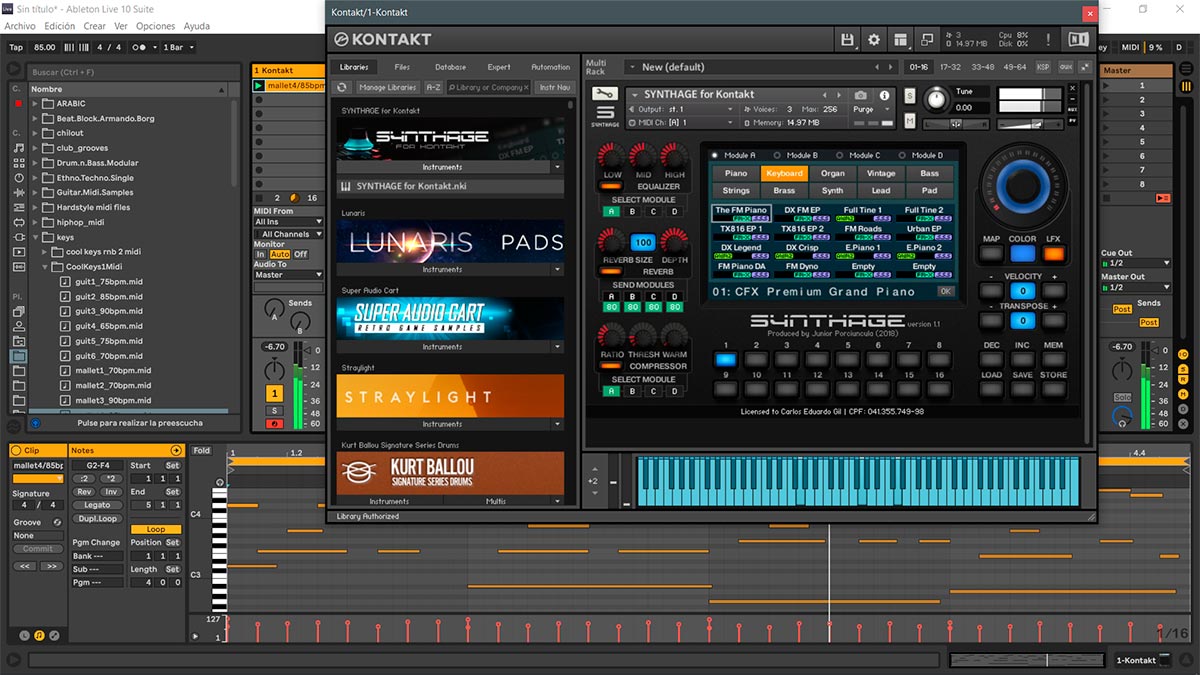The width and height of the screenshot is (1200, 675).
Task: Solo the Synthage instrument with S
Action: click(910, 95)
